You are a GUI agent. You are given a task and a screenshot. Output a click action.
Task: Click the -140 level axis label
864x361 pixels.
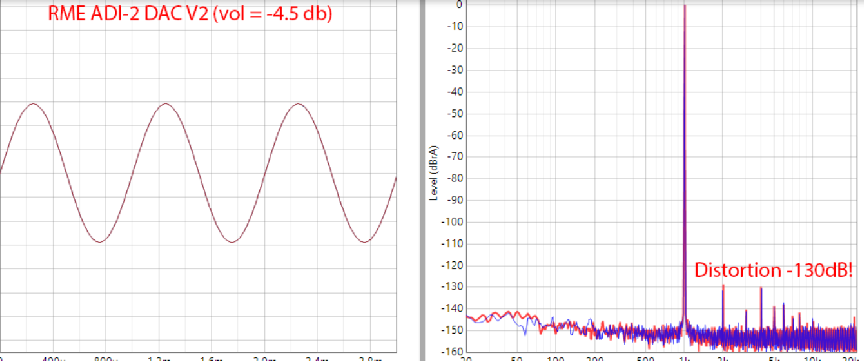coord(452,309)
